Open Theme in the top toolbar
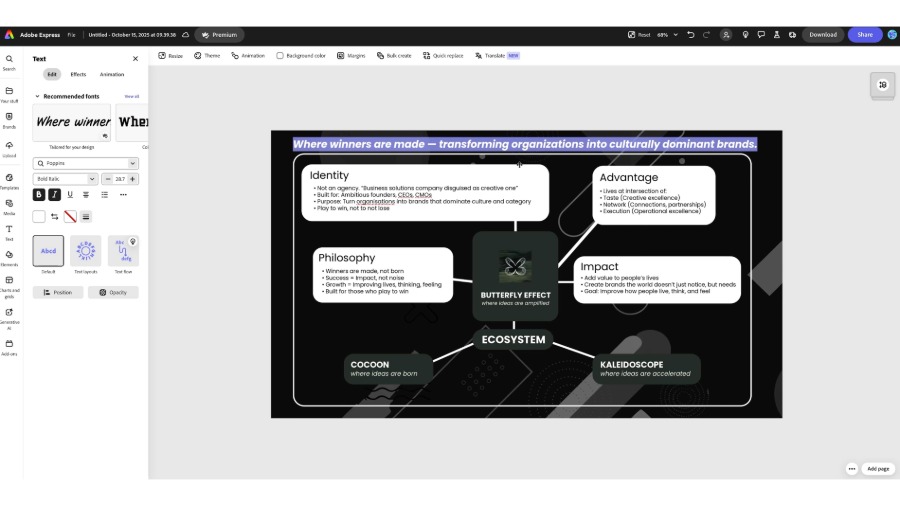Screen dimensions: 900x506 coord(207,56)
